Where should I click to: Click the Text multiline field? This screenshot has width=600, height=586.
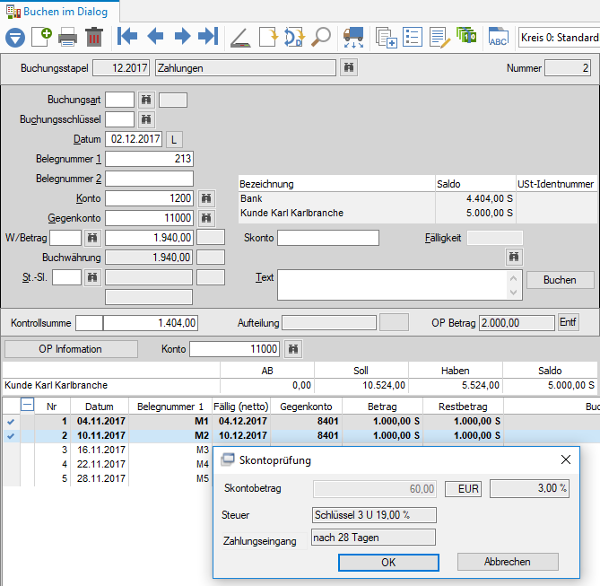[x=400, y=285]
